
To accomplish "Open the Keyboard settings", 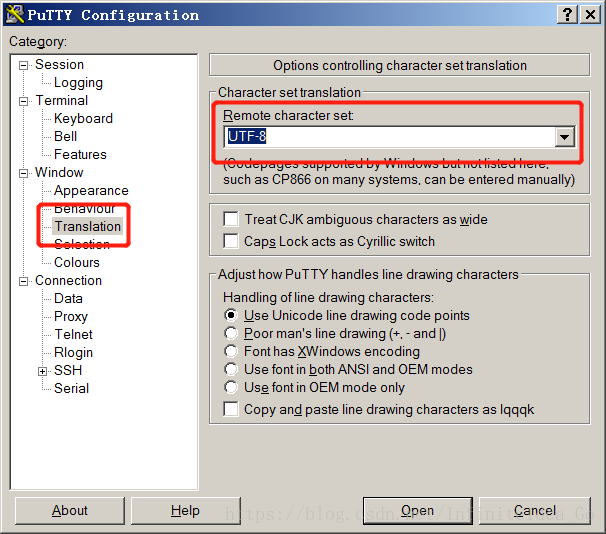I will 83,119.
